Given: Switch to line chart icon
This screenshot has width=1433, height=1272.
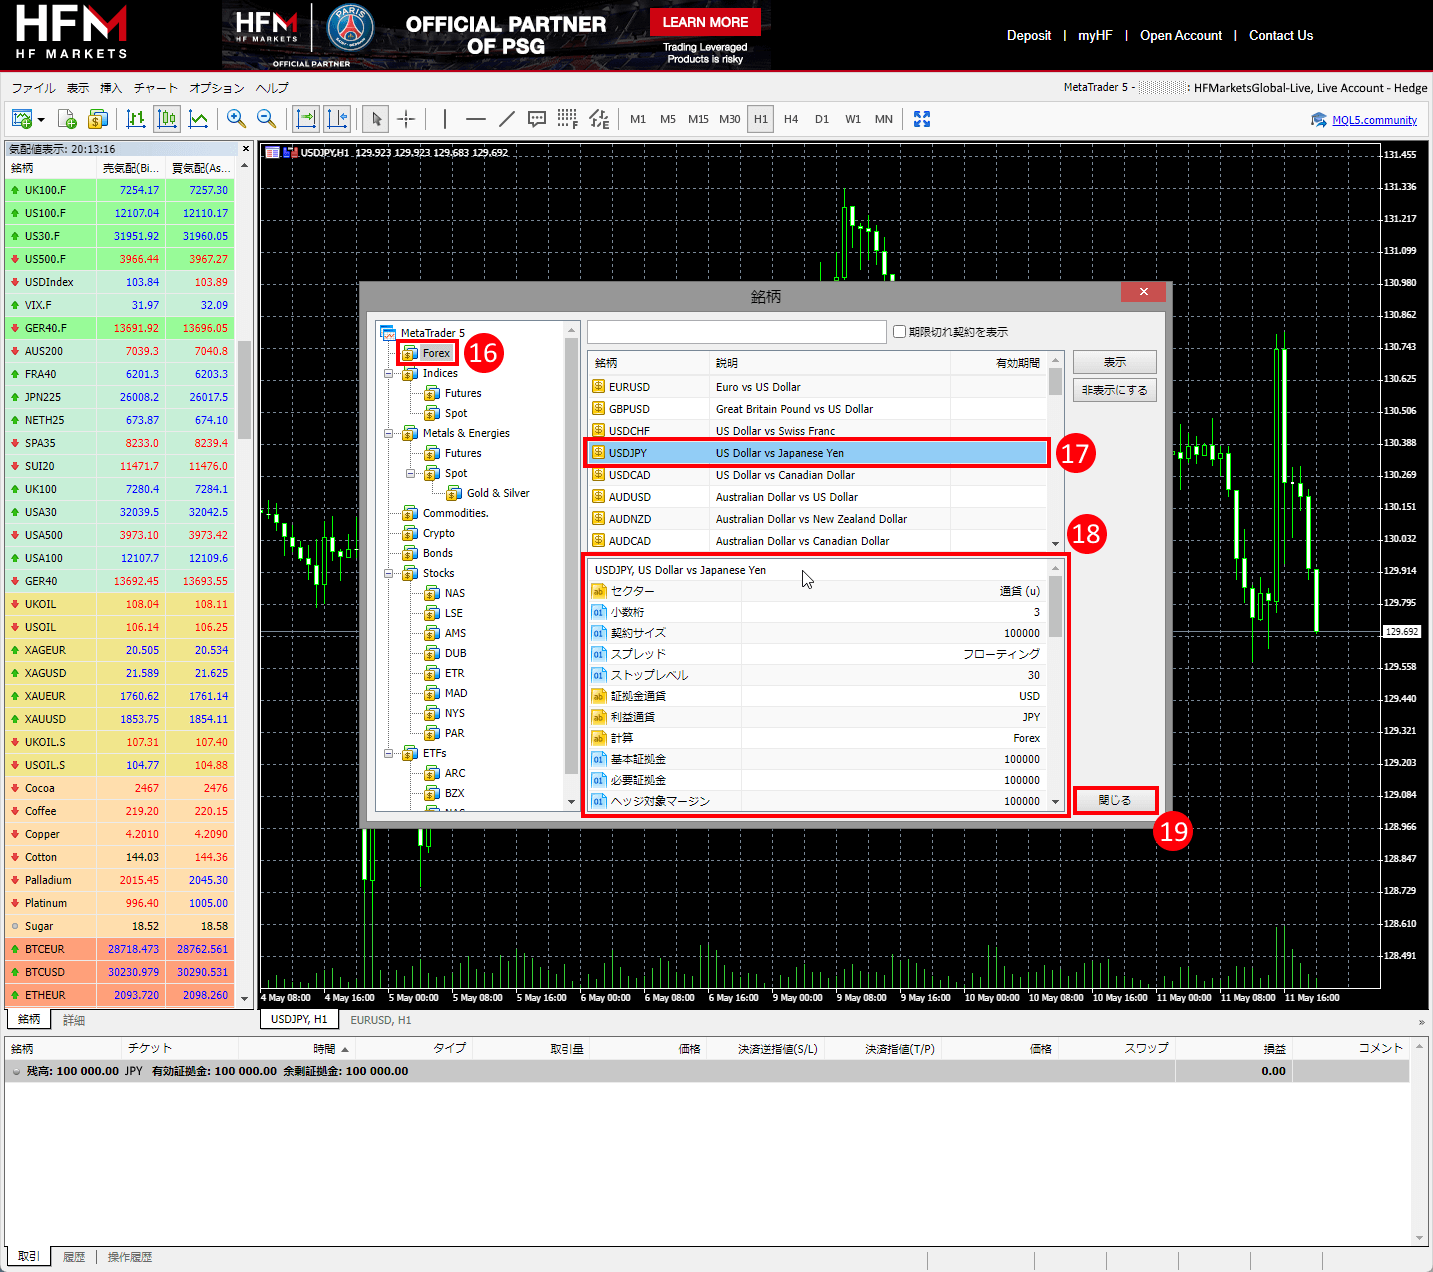Looking at the screenshot, I should click(x=199, y=119).
